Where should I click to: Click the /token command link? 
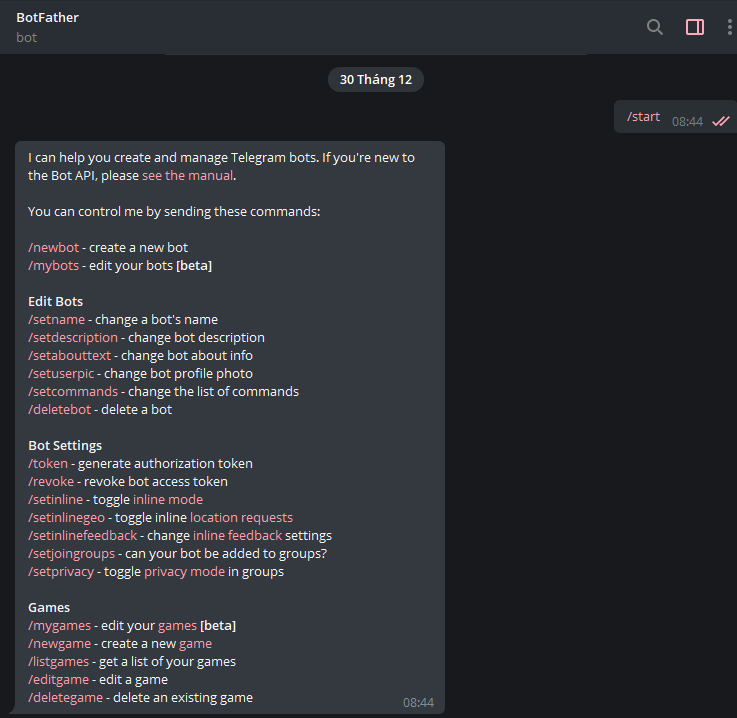coord(49,463)
